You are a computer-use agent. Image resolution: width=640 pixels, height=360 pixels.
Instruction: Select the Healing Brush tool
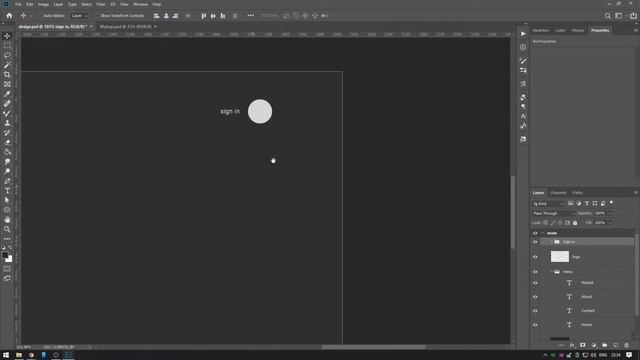tap(7, 104)
